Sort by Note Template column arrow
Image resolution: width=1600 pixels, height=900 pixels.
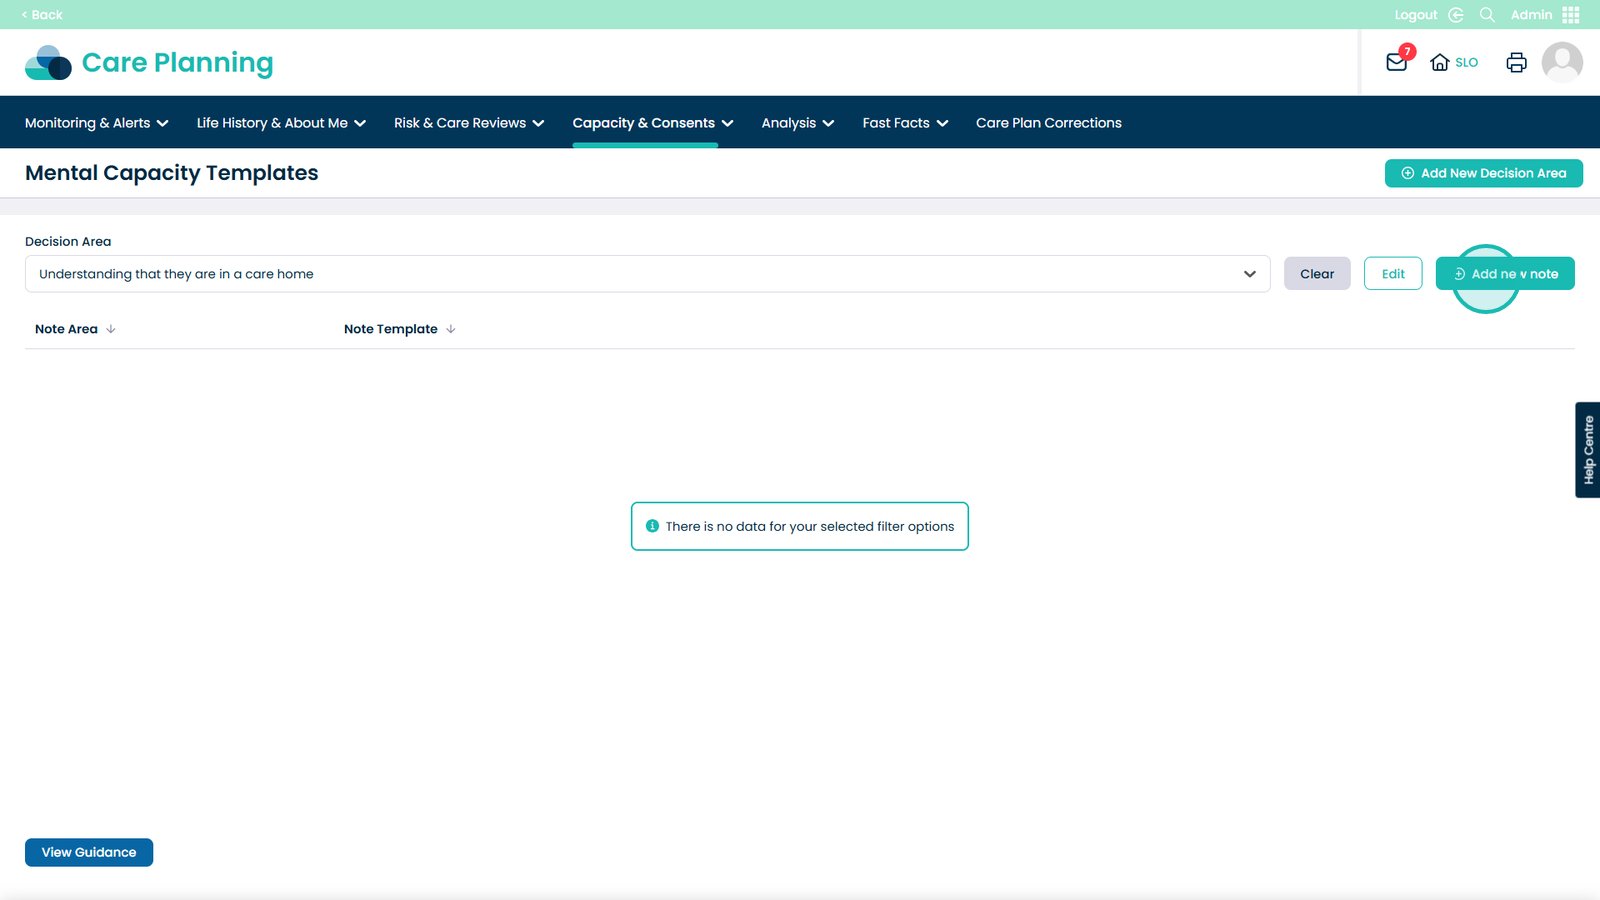[x=451, y=329]
